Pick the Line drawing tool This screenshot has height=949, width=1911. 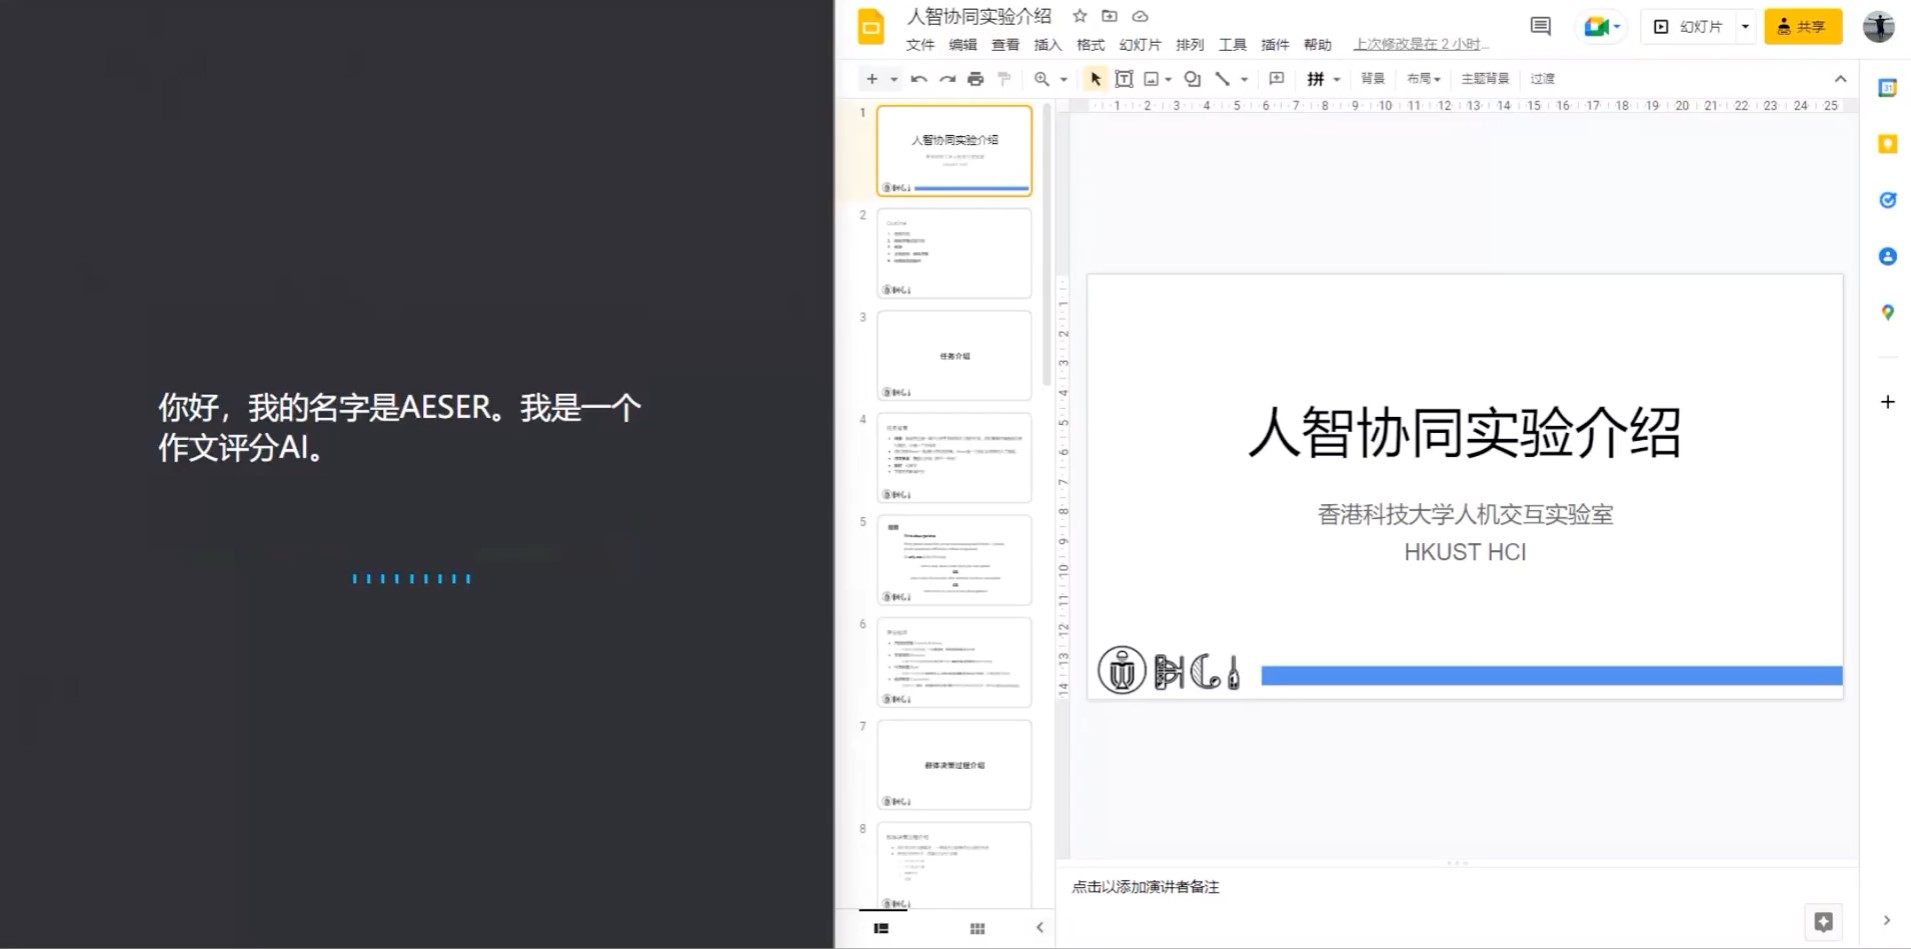point(1222,78)
